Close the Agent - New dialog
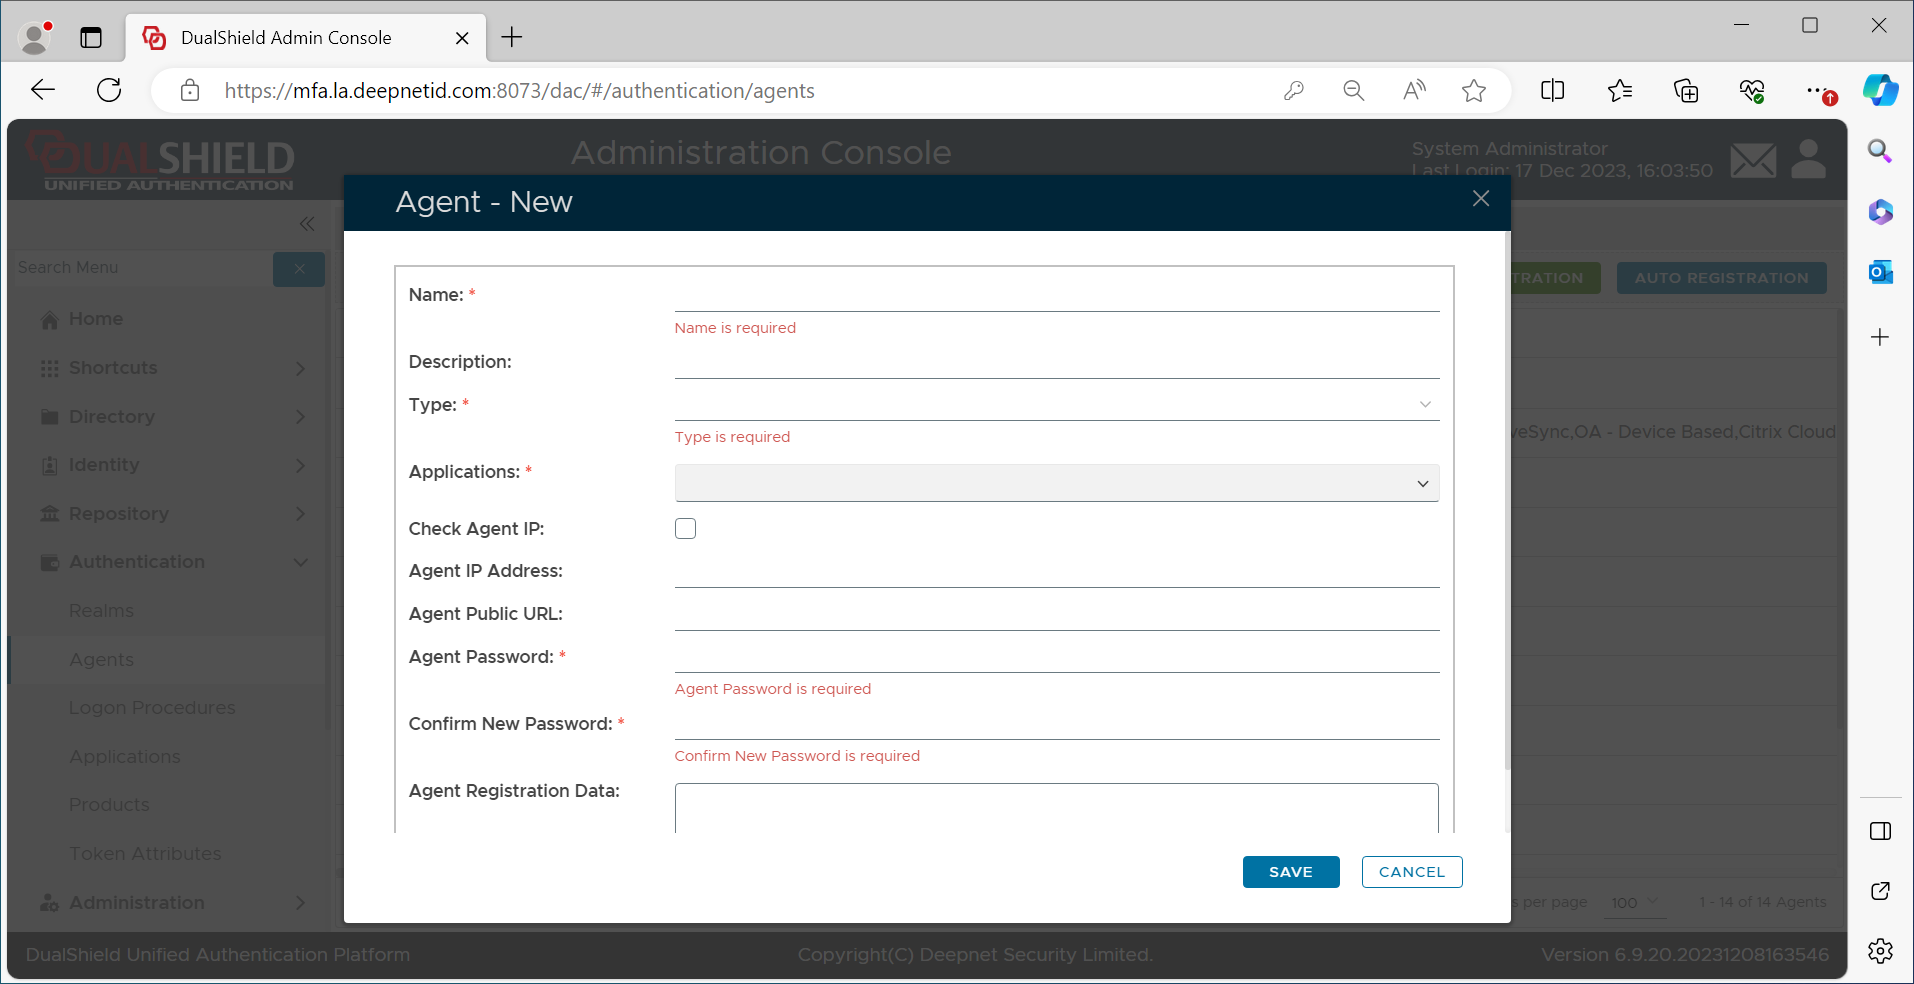The image size is (1914, 984). tap(1480, 199)
